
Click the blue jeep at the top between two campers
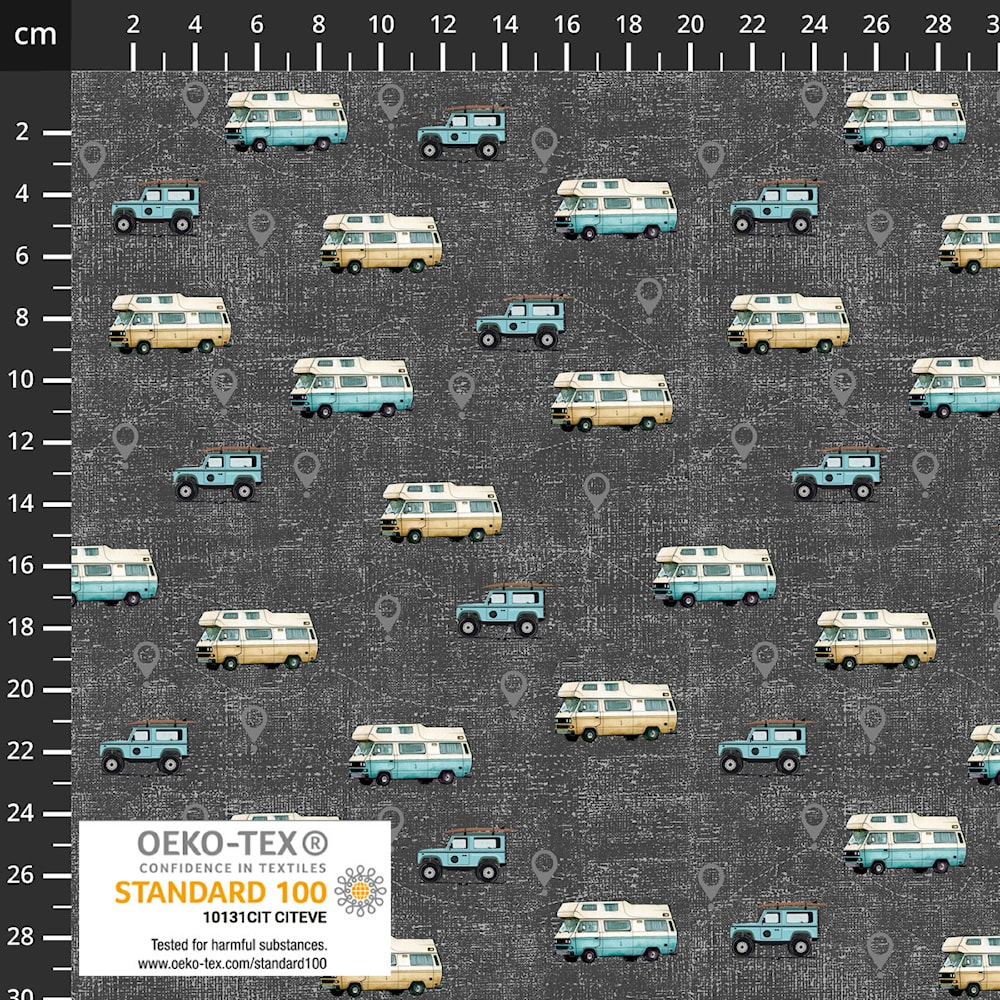tap(462, 133)
